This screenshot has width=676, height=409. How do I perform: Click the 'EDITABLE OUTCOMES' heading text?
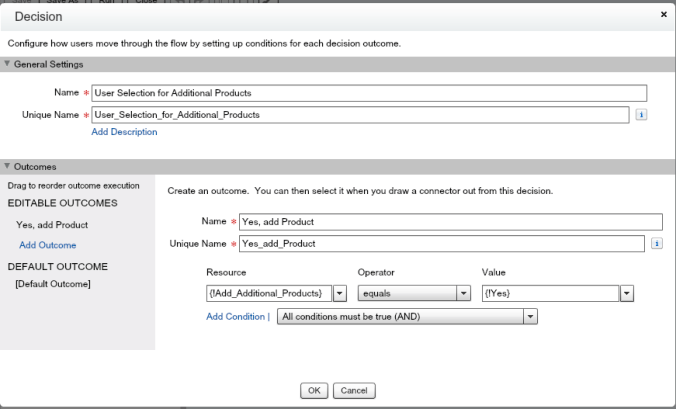pyautogui.click(x=63, y=203)
